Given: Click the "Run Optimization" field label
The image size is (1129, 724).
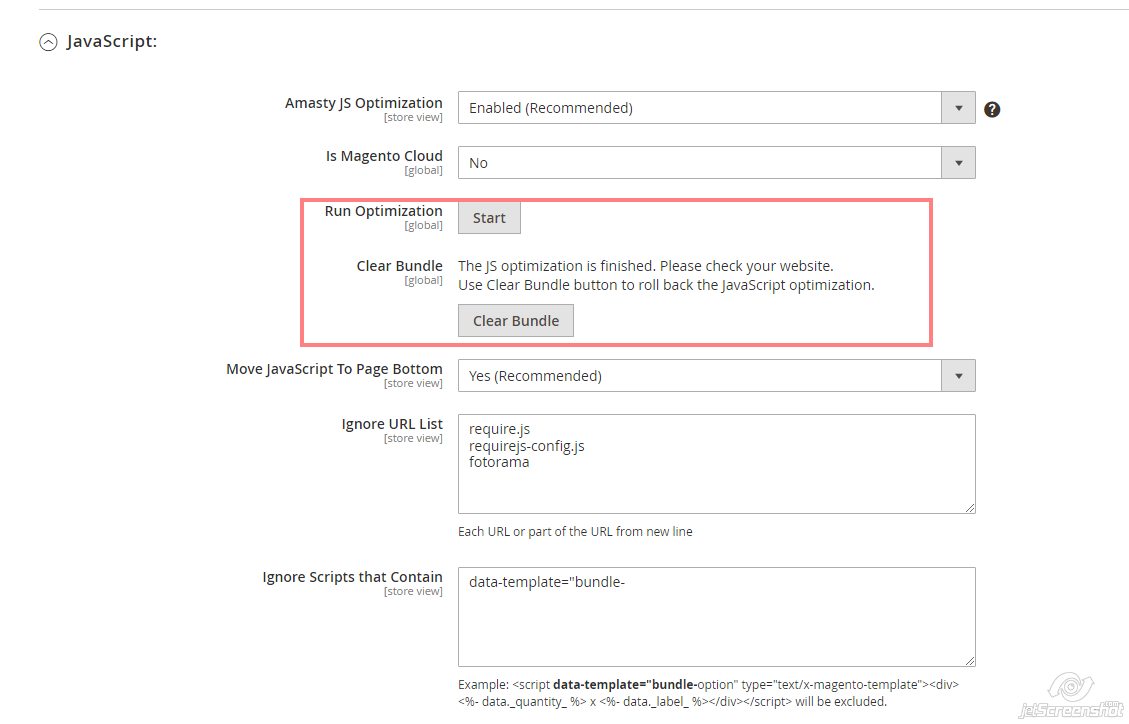Looking at the screenshot, I should point(383,211).
